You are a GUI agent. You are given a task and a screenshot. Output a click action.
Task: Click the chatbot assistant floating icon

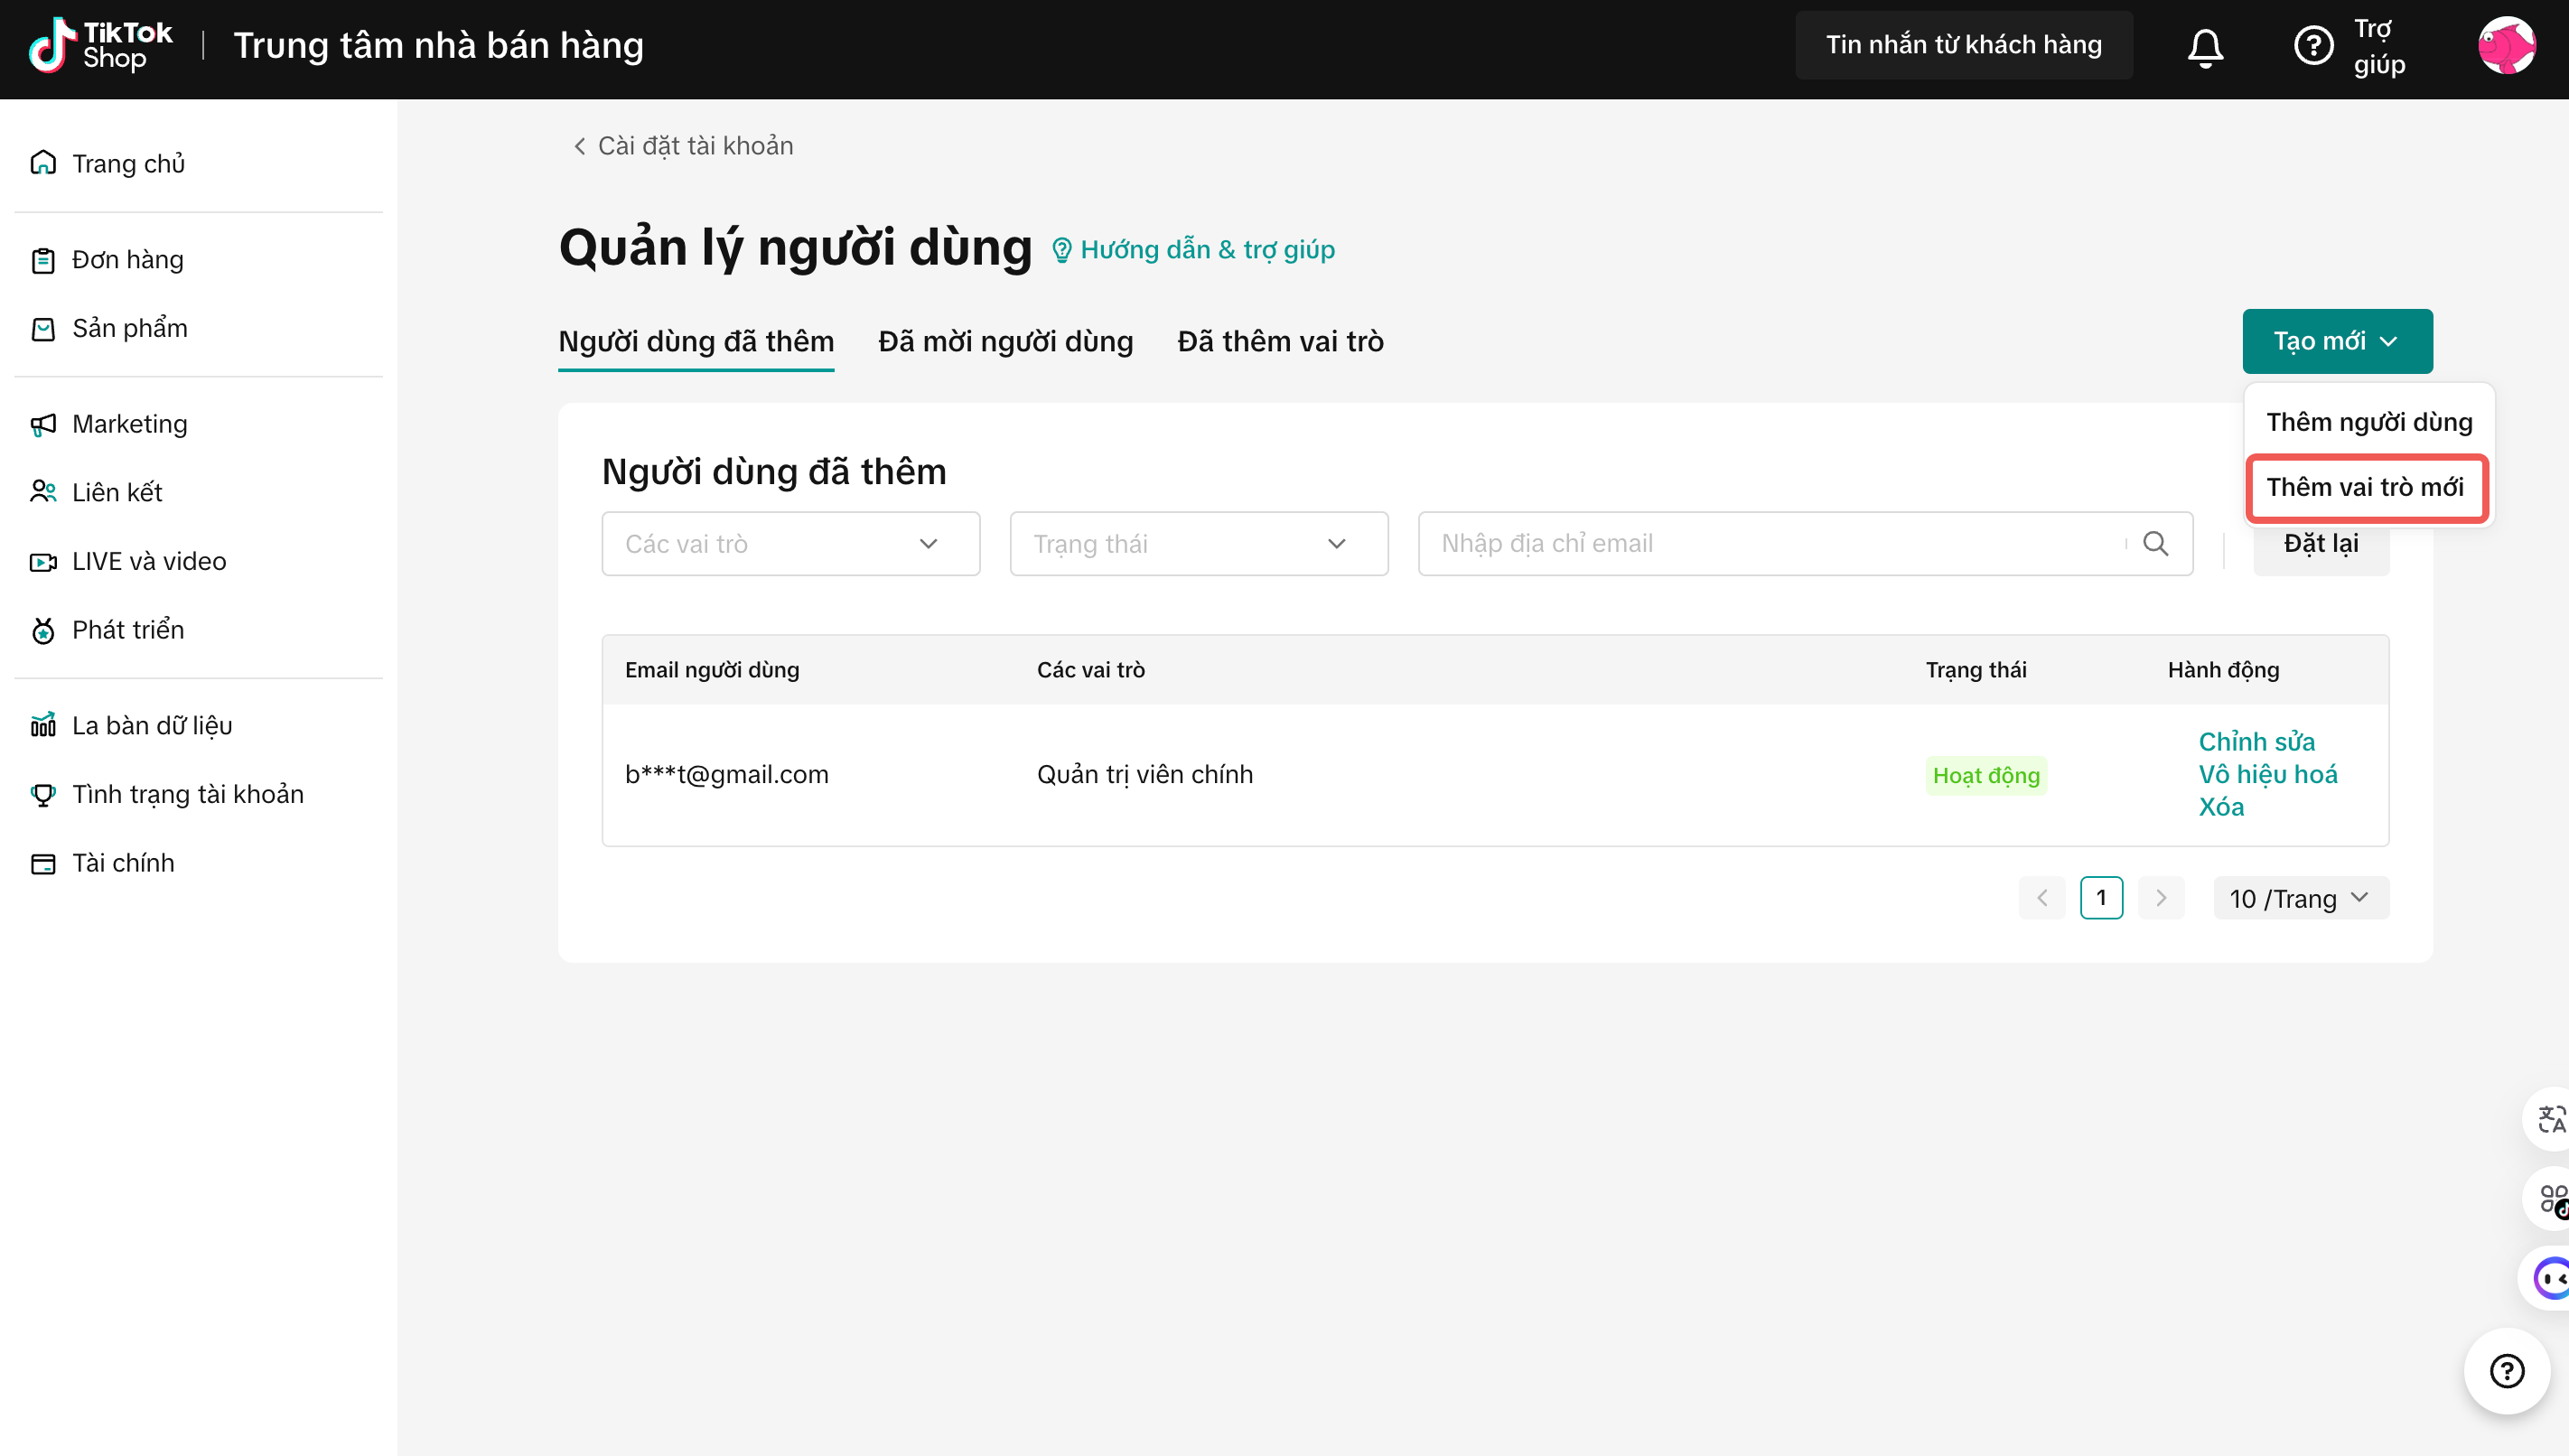click(2550, 1278)
